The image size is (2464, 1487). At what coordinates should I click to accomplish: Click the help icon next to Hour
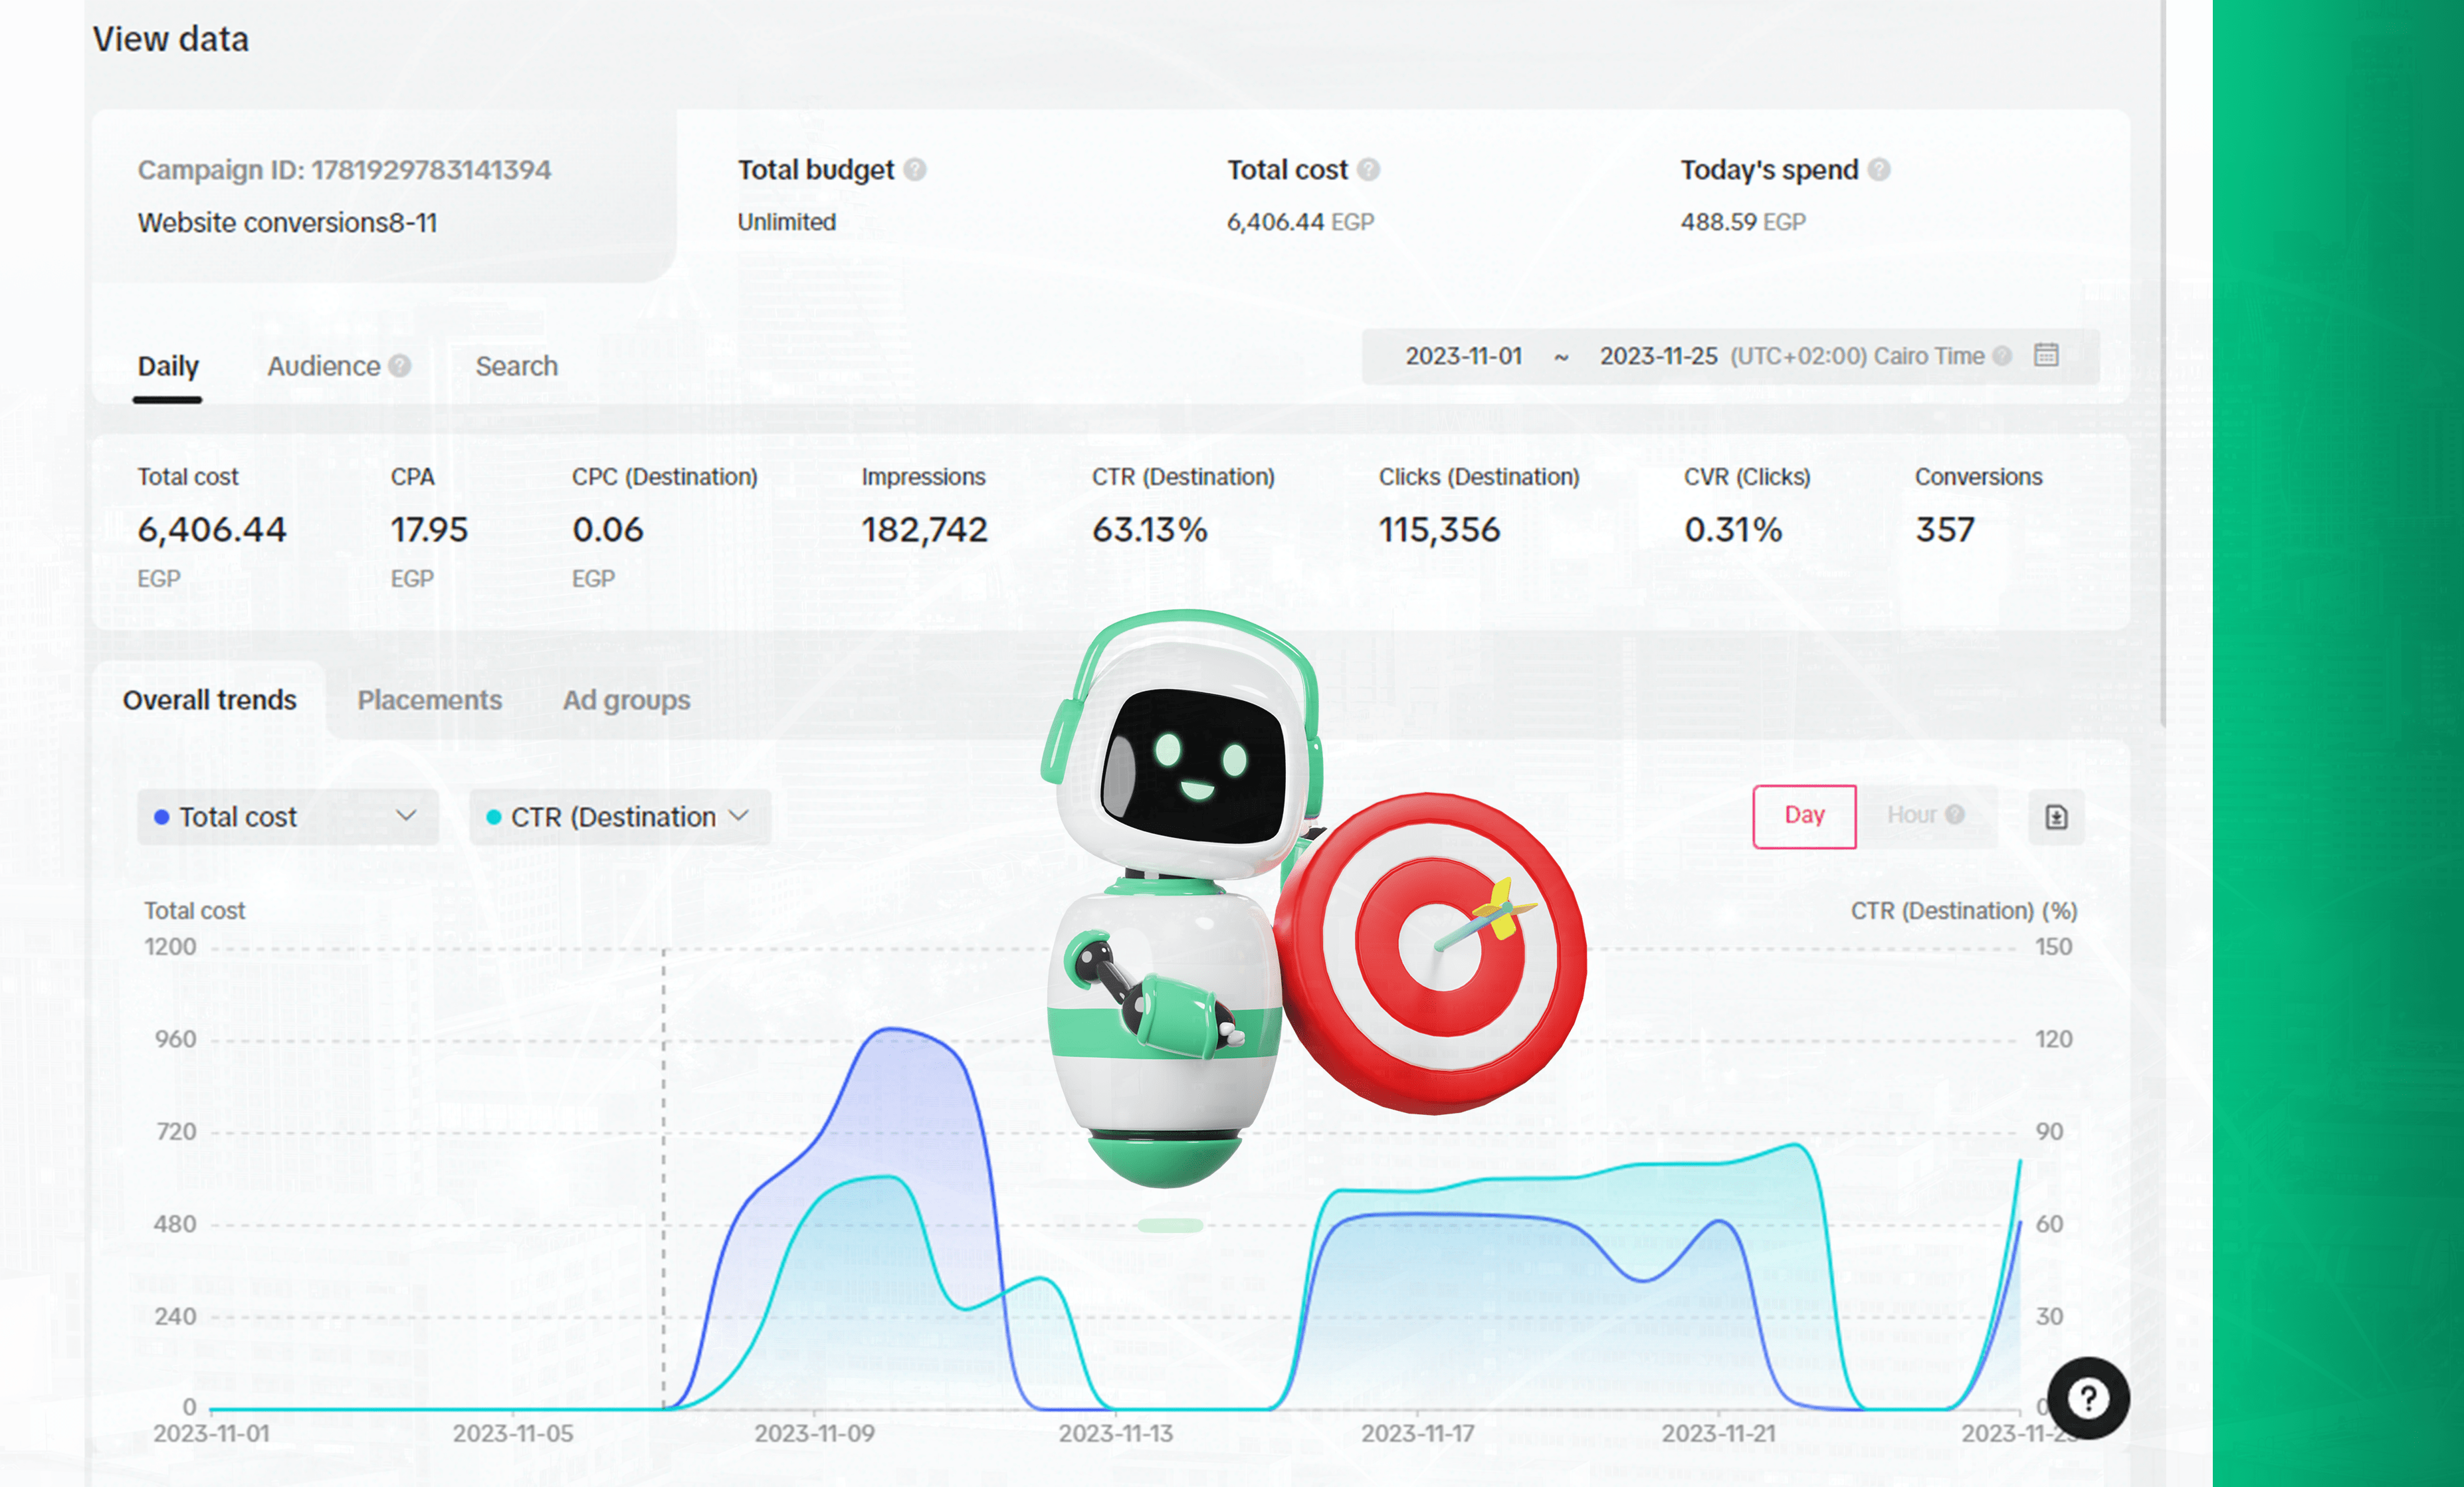(x=1955, y=815)
